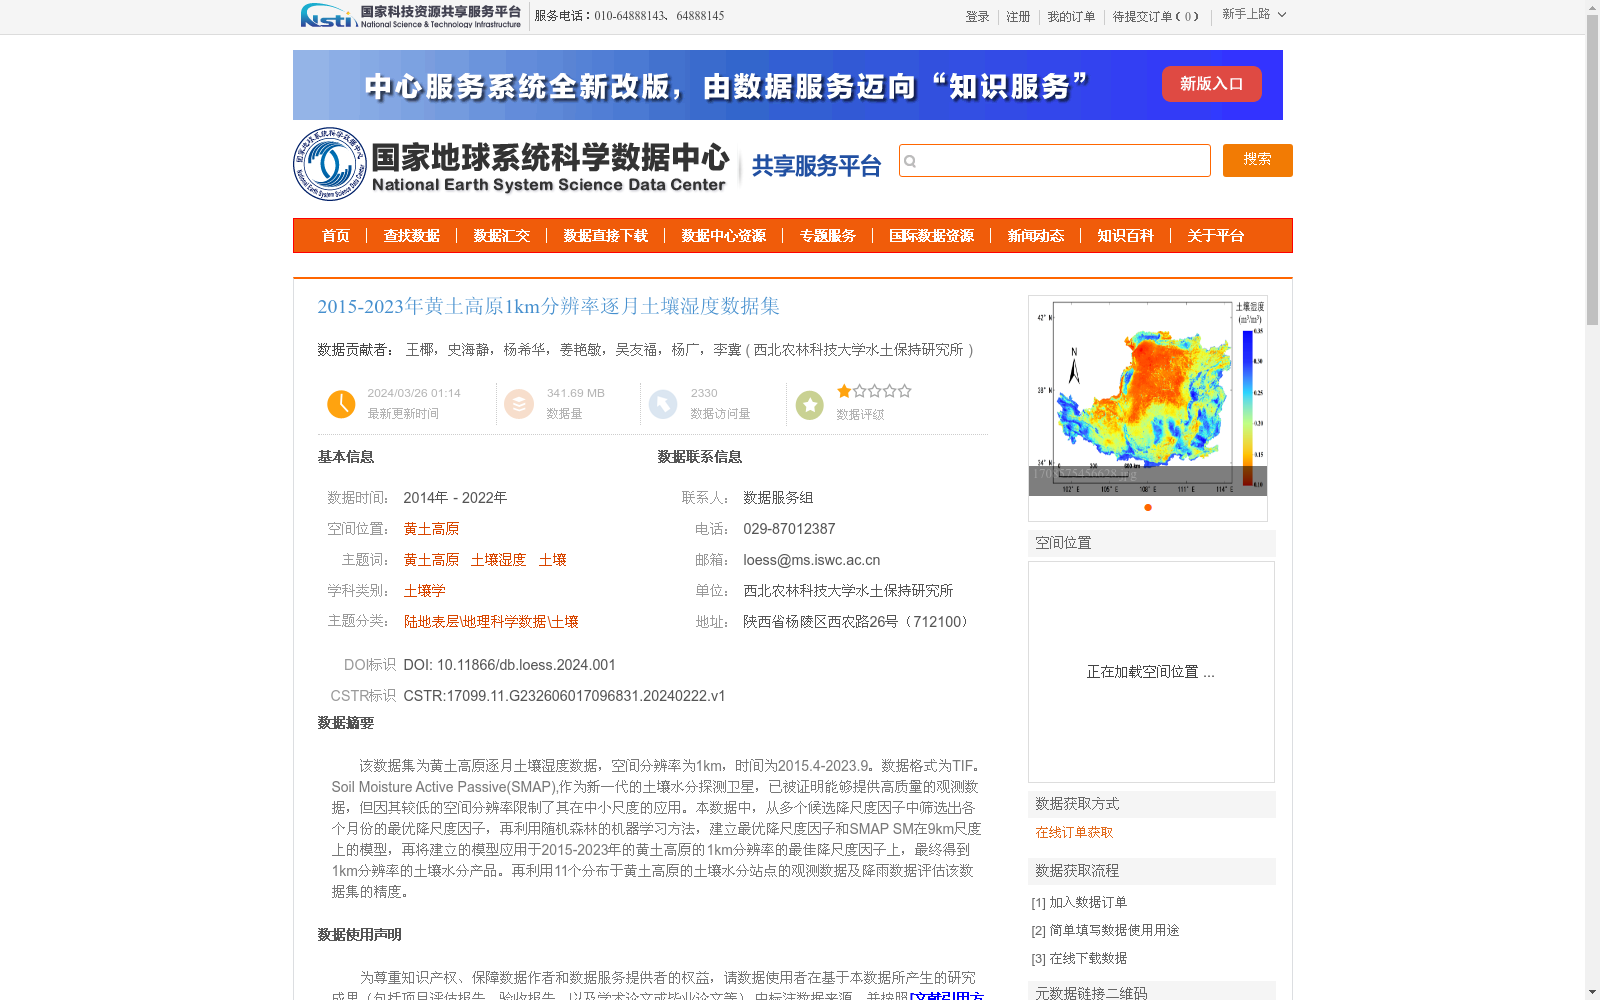Screen dimensions: 1600x1000
Task: Open the 数据直接下载 menu item
Action: [606, 236]
